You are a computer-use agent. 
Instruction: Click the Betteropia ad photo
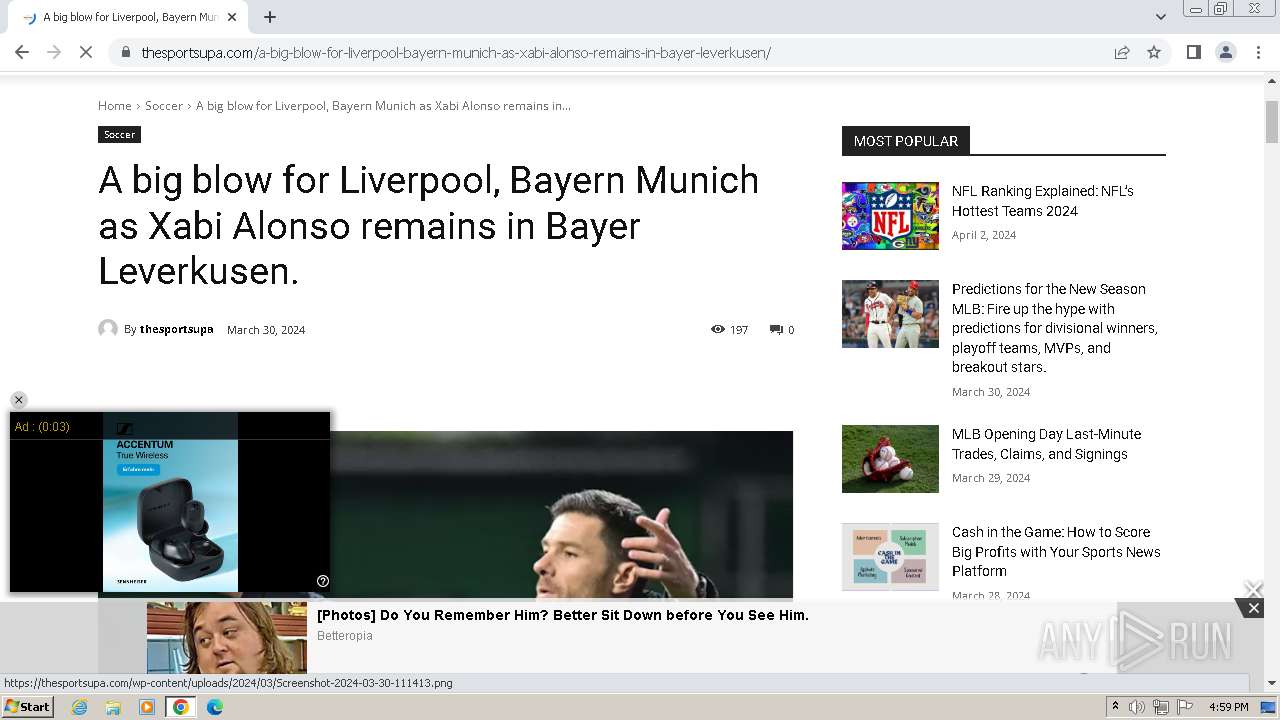(227, 638)
